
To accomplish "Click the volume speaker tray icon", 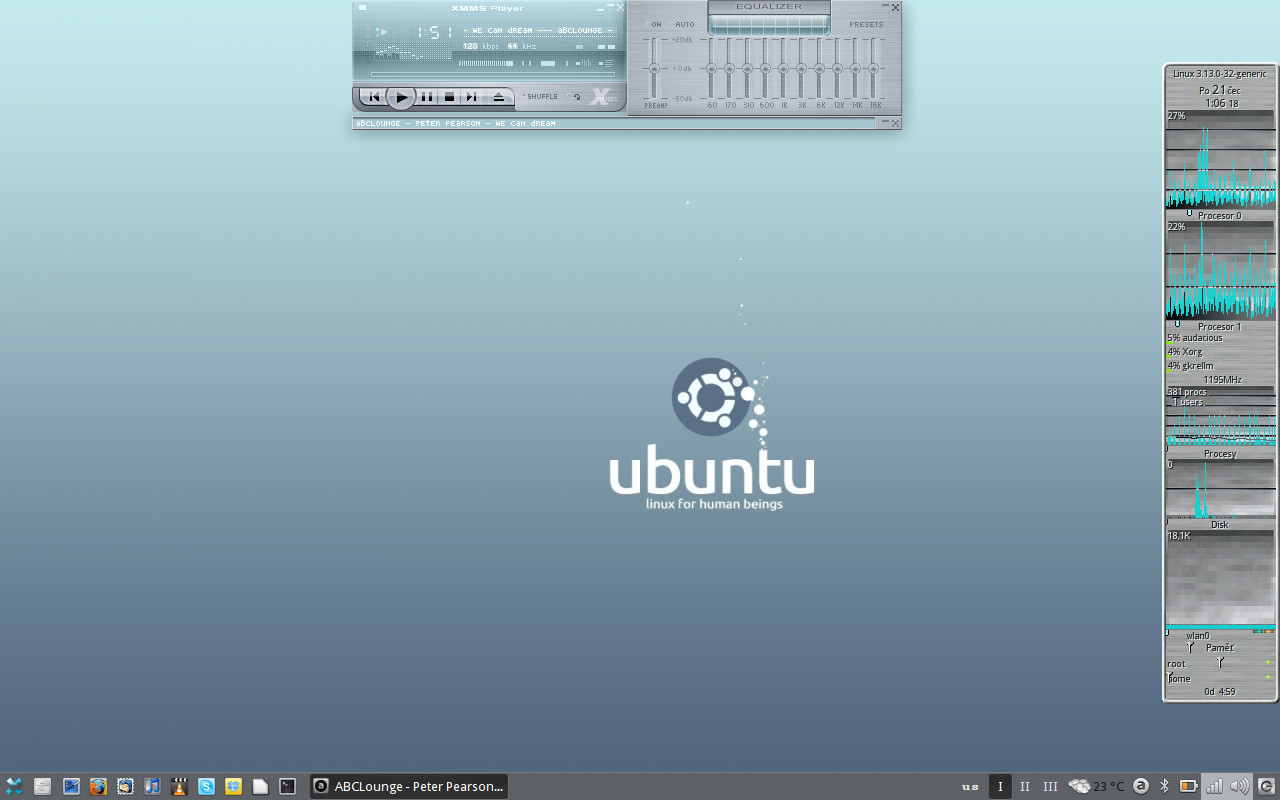I will click(1240, 786).
